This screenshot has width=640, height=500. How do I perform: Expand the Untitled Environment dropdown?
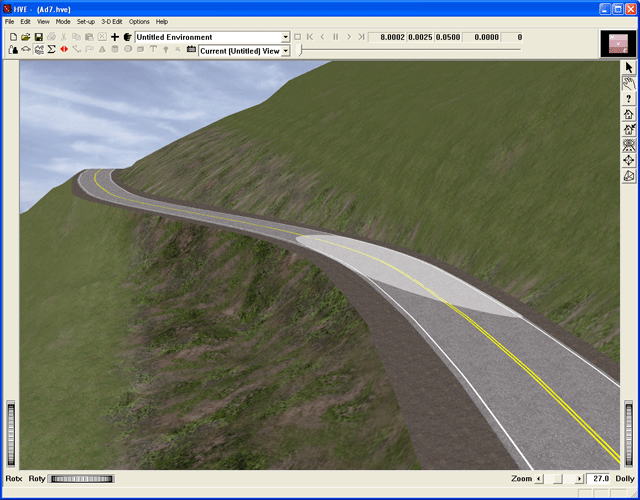tap(285, 37)
